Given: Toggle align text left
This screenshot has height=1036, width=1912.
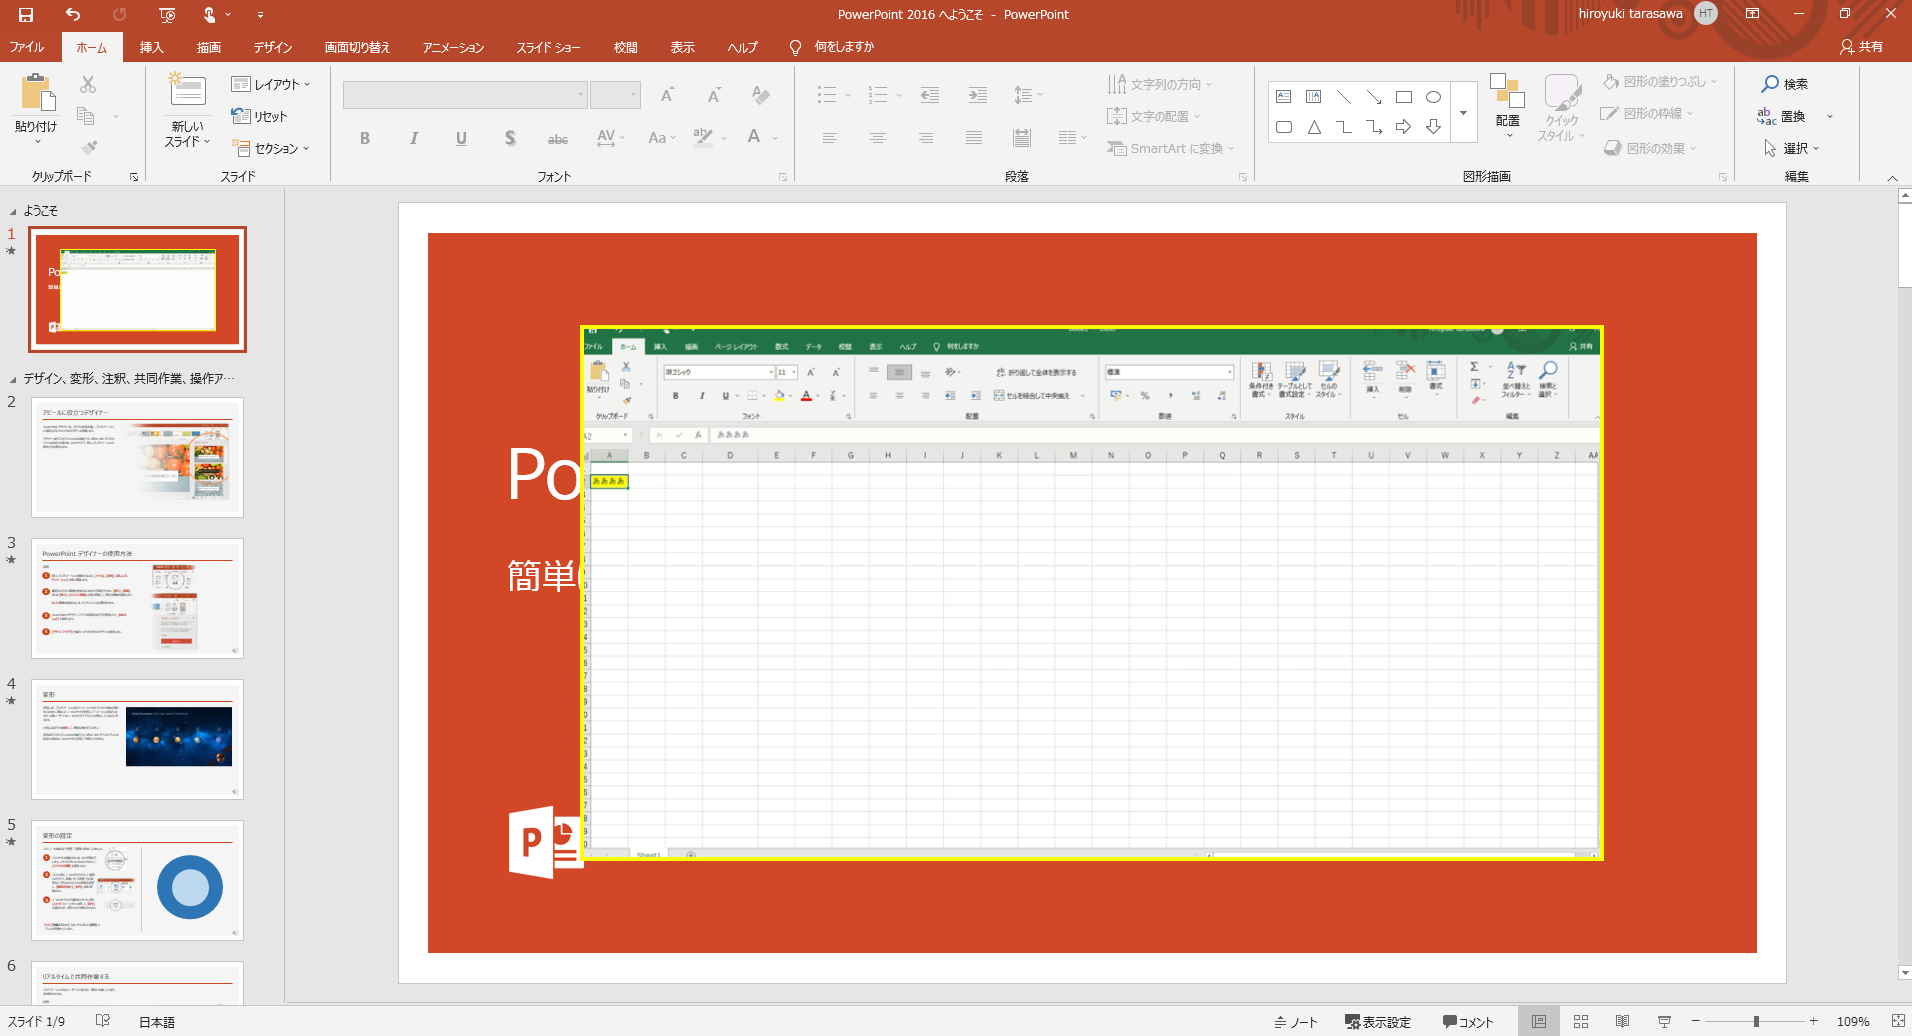Looking at the screenshot, I should [x=830, y=138].
